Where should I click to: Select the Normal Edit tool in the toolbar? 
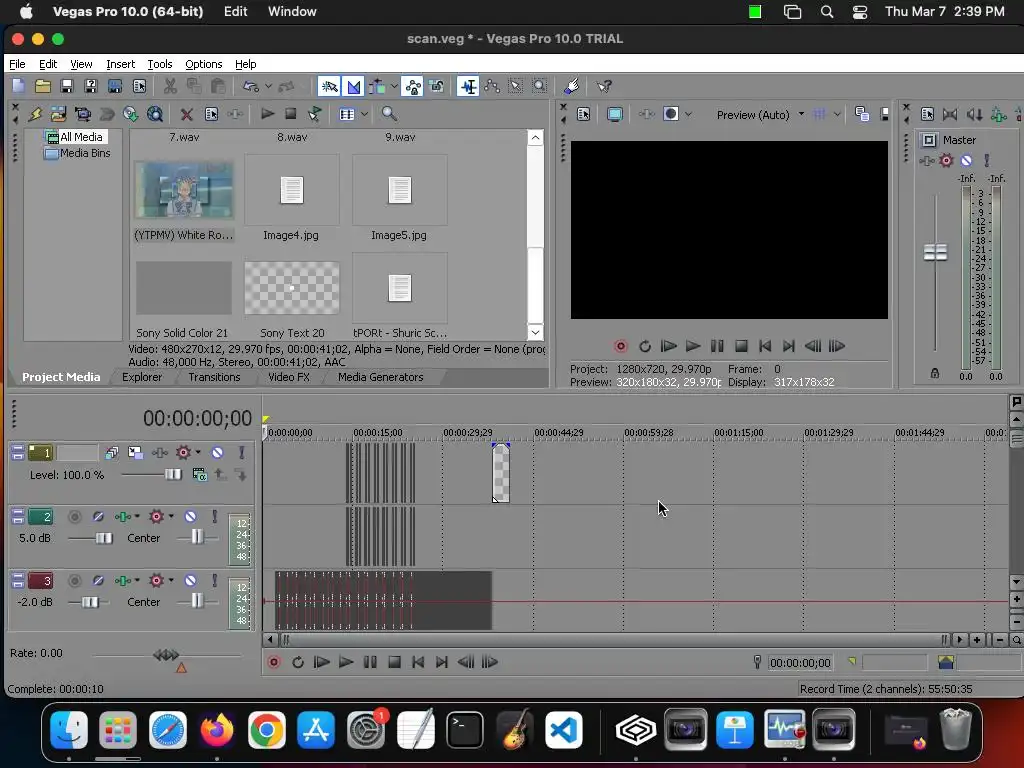[468, 86]
